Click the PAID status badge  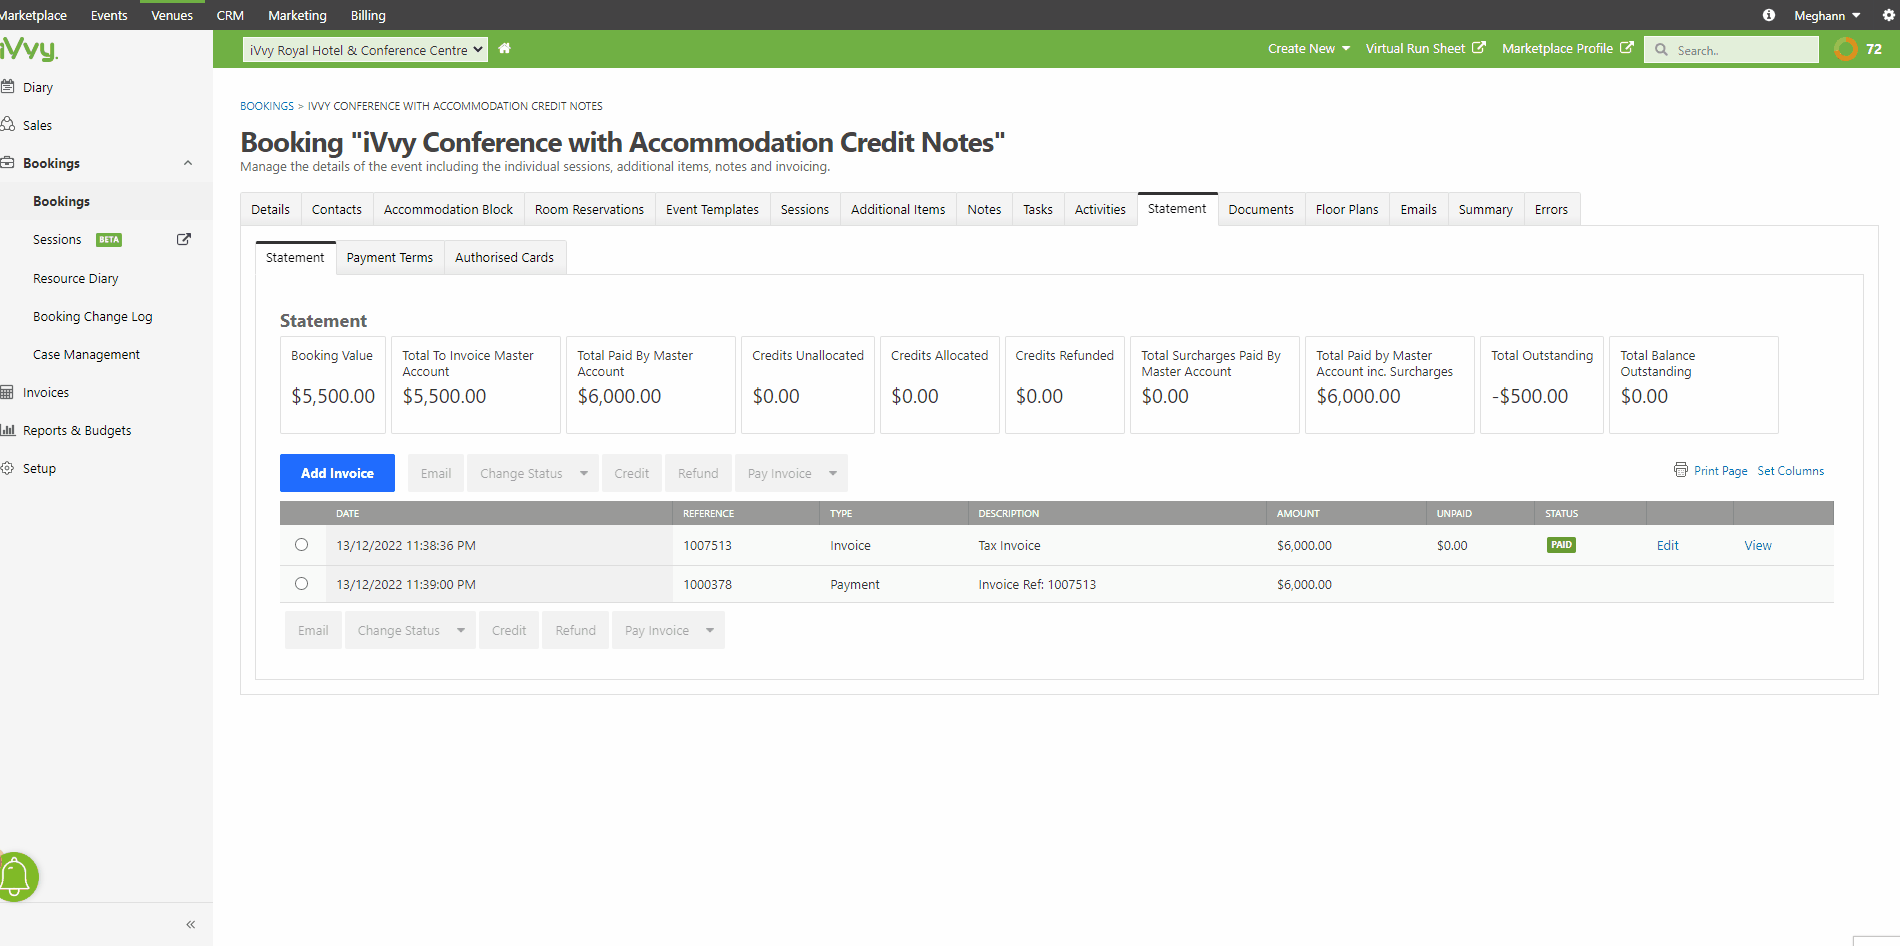pos(1561,545)
